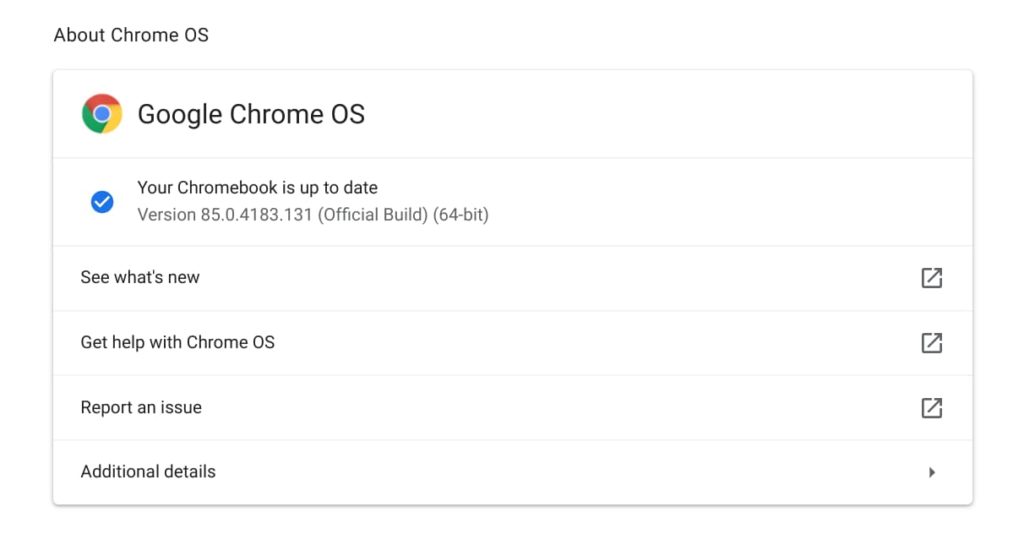Click the blue up-to-date checkmark icon
This screenshot has width=1024, height=540.
coord(102,202)
